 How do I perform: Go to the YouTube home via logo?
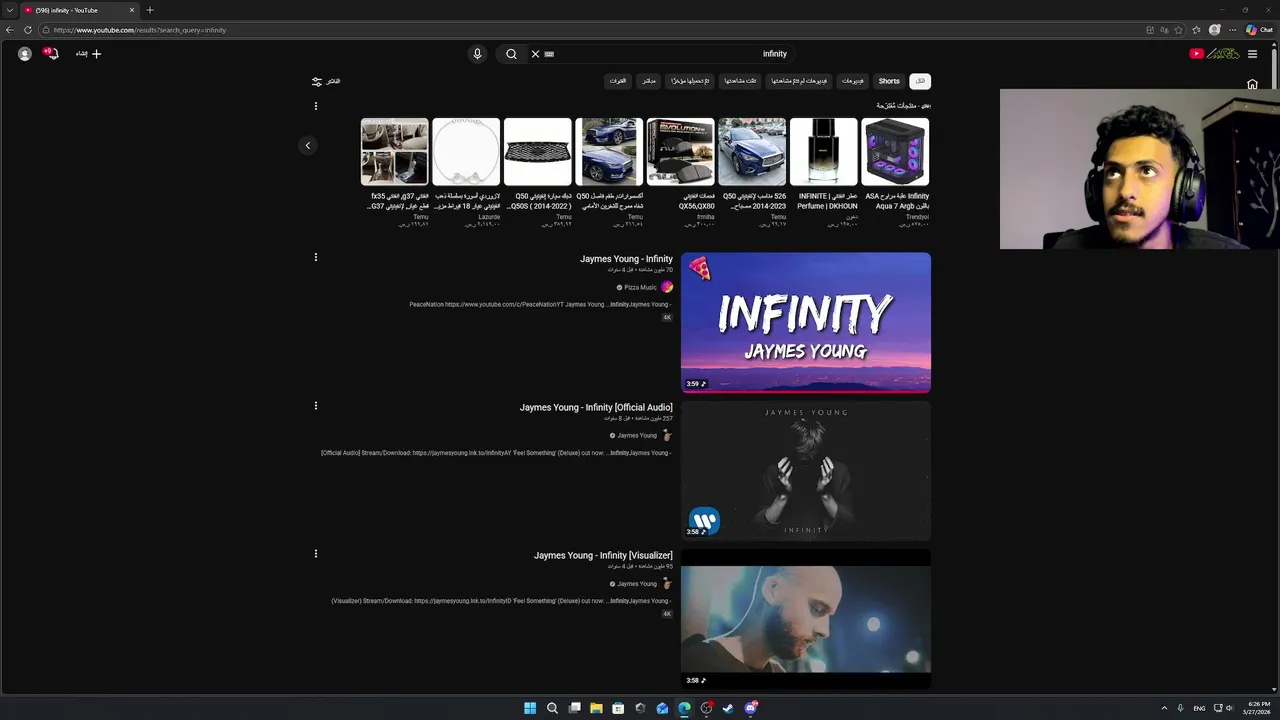click(x=1214, y=54)
